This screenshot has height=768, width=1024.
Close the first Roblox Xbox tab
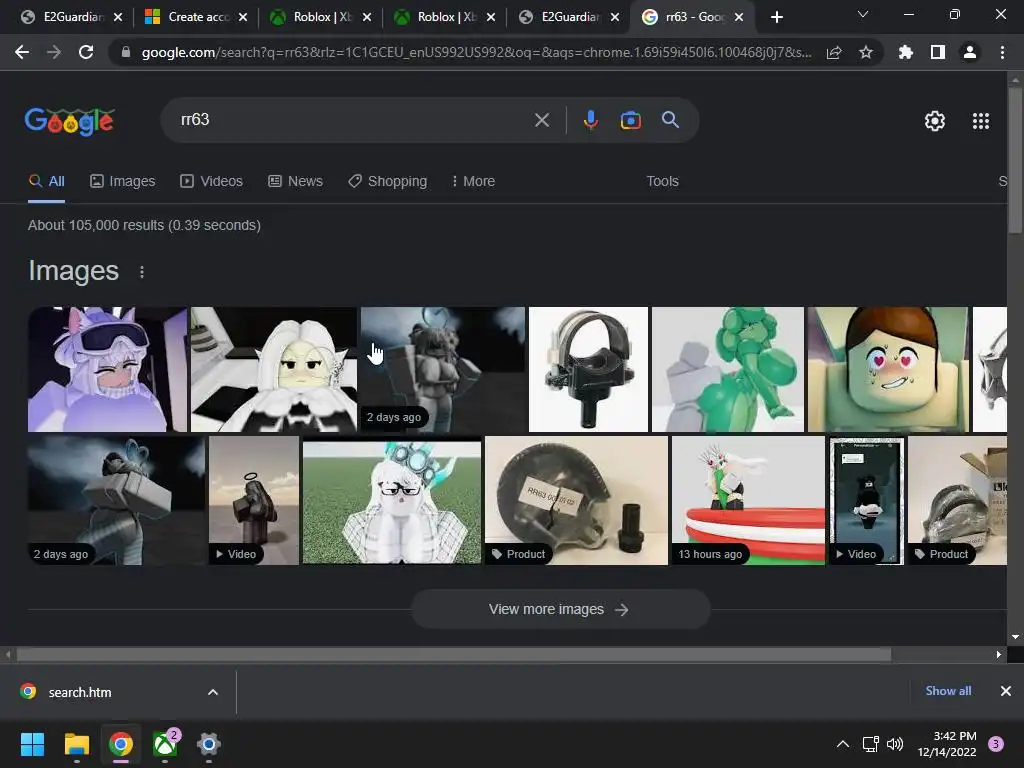point(367,17)
